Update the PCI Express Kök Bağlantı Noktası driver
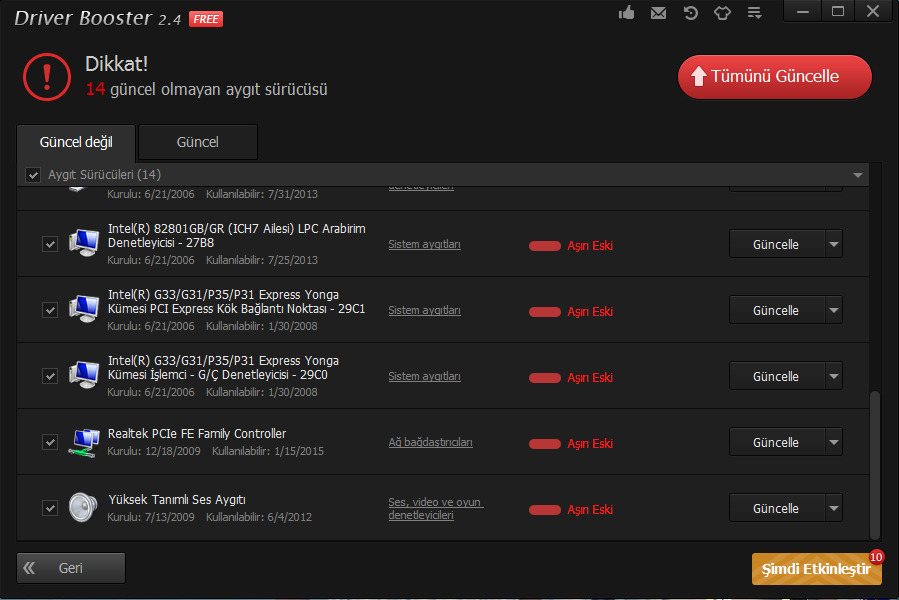Image resolution: width=899 pixels, height=600 pixels. pos(777,310)
